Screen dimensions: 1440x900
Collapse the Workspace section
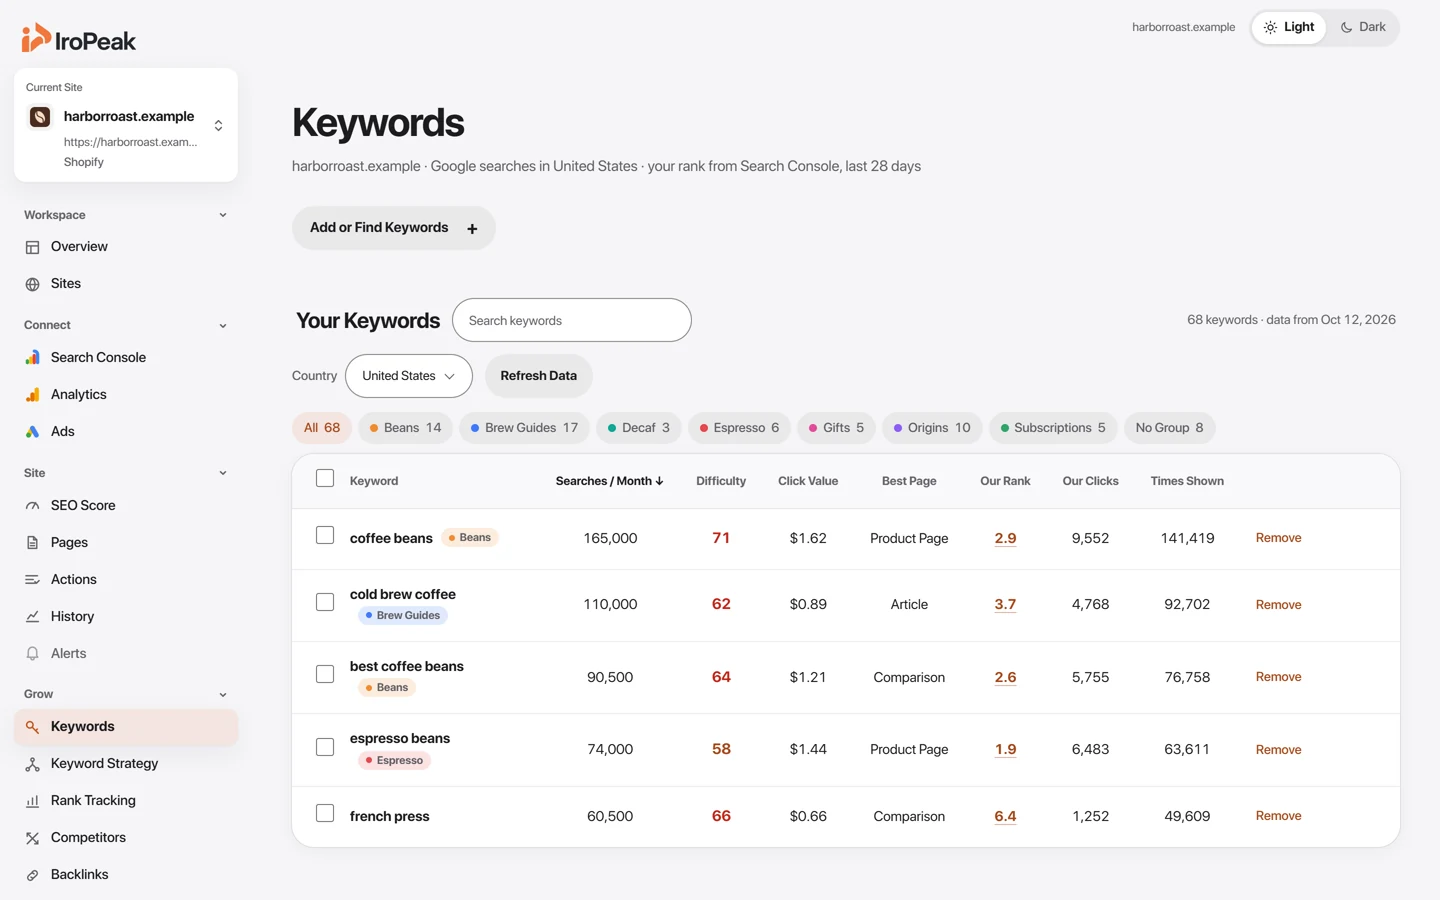[223, 215]
